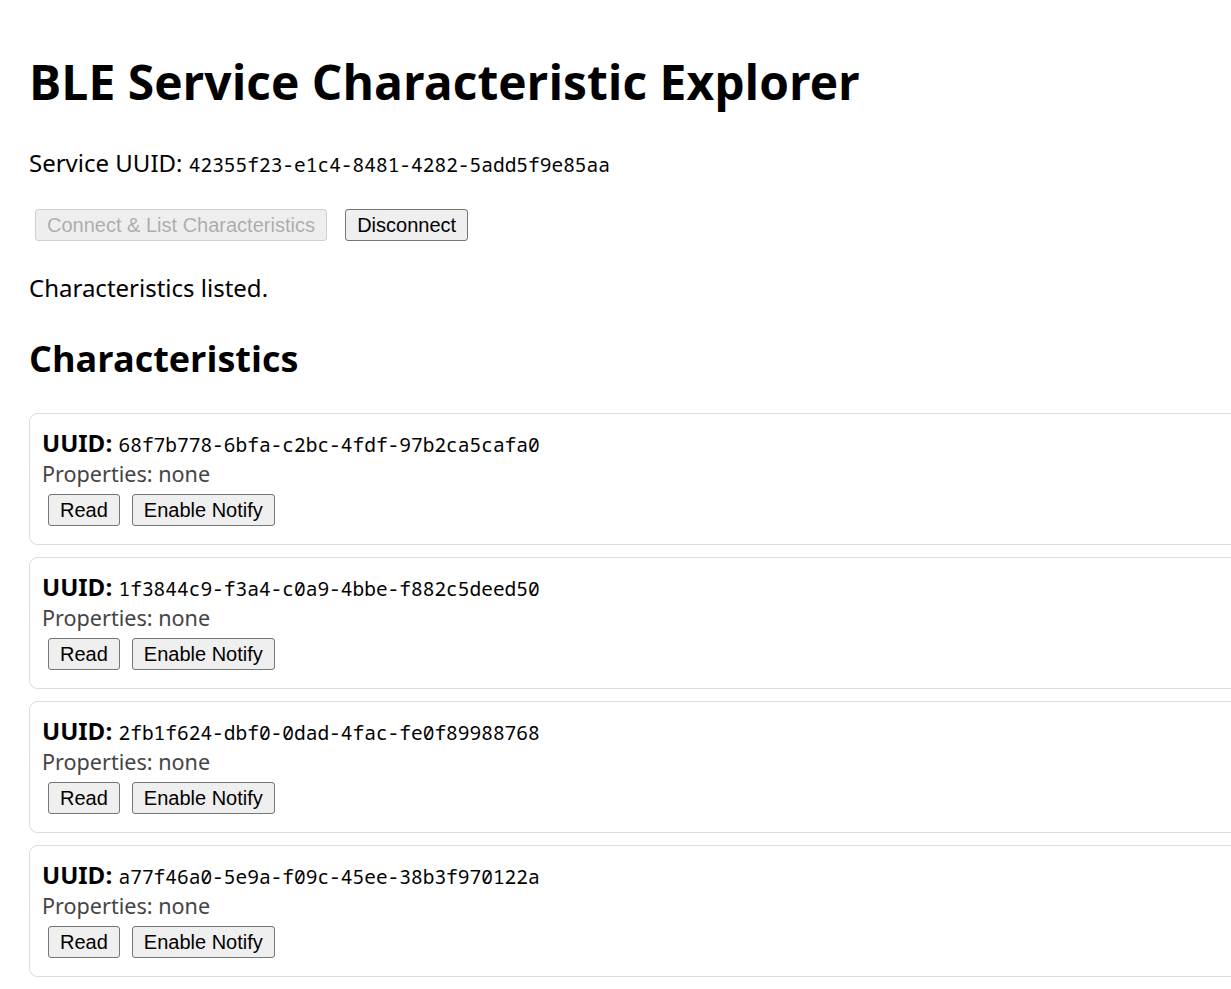Read characteristic 1f3844c9-f3a4-c0a9-4bbe-f882c5deed50
This screenshot has width=1231, height=989.
(83, 653)
